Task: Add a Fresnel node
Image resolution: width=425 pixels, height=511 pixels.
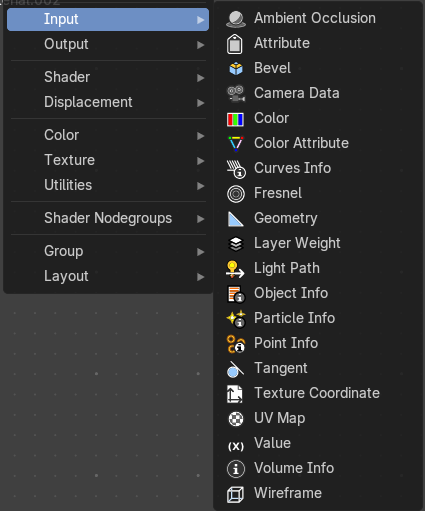Action: point(319,194)
